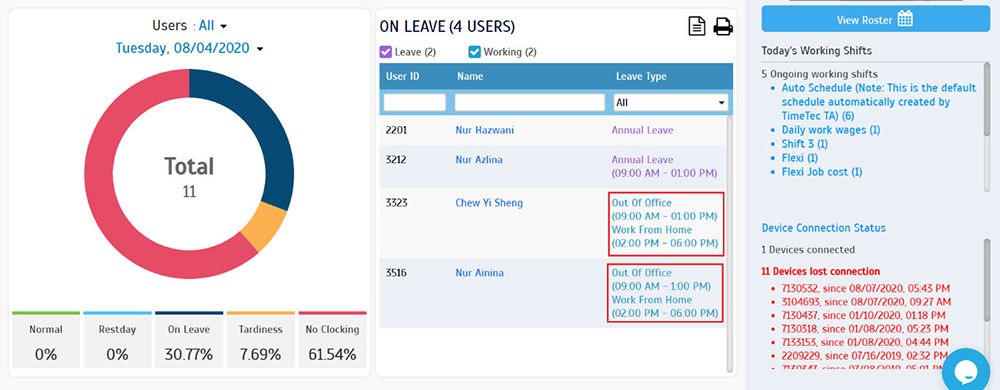This screenshot has width=1000, height=390.
Task: Sort by the Leave Type column header
Action: click(641, 76)
